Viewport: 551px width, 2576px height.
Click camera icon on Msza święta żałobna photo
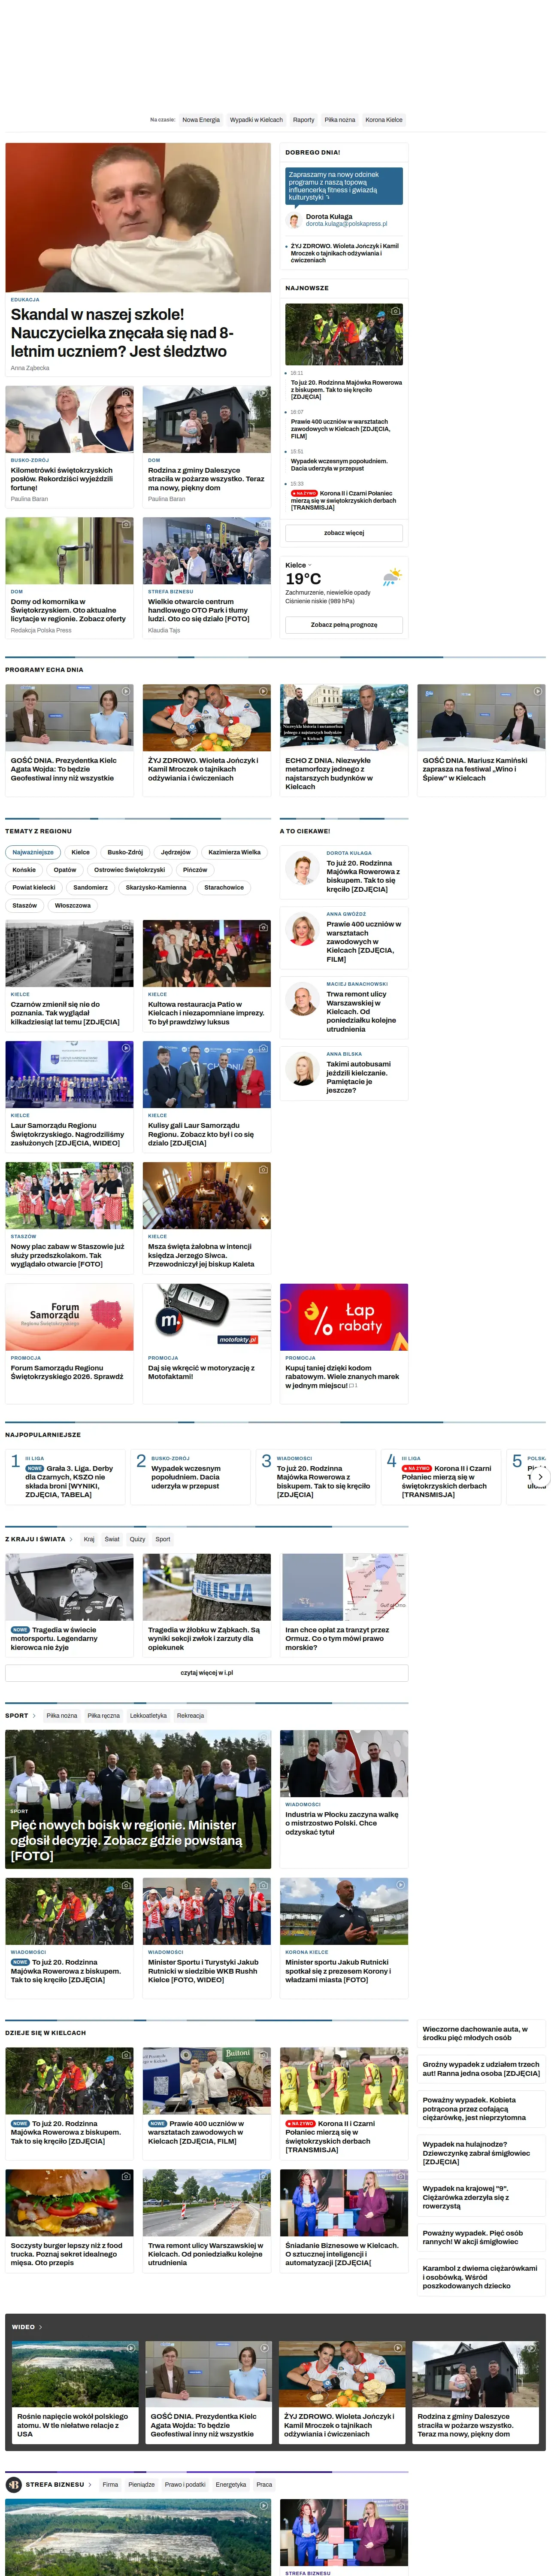click(263, 1169)
